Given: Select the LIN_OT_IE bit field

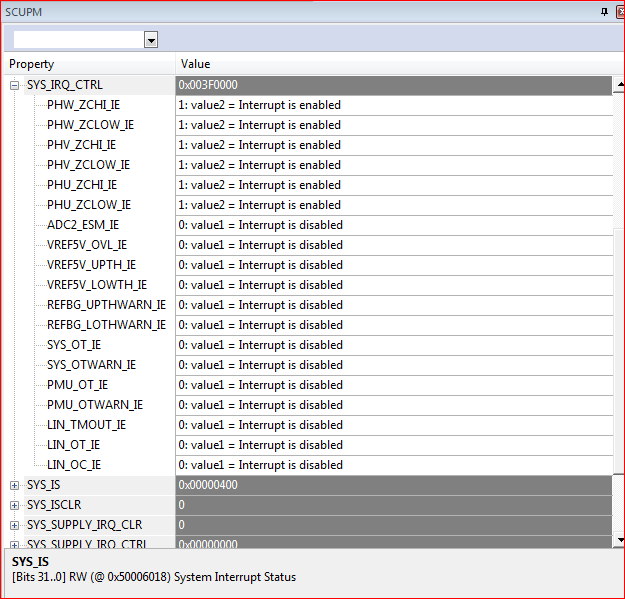Looking at the screenshot, I should click(x=73, y=444).
